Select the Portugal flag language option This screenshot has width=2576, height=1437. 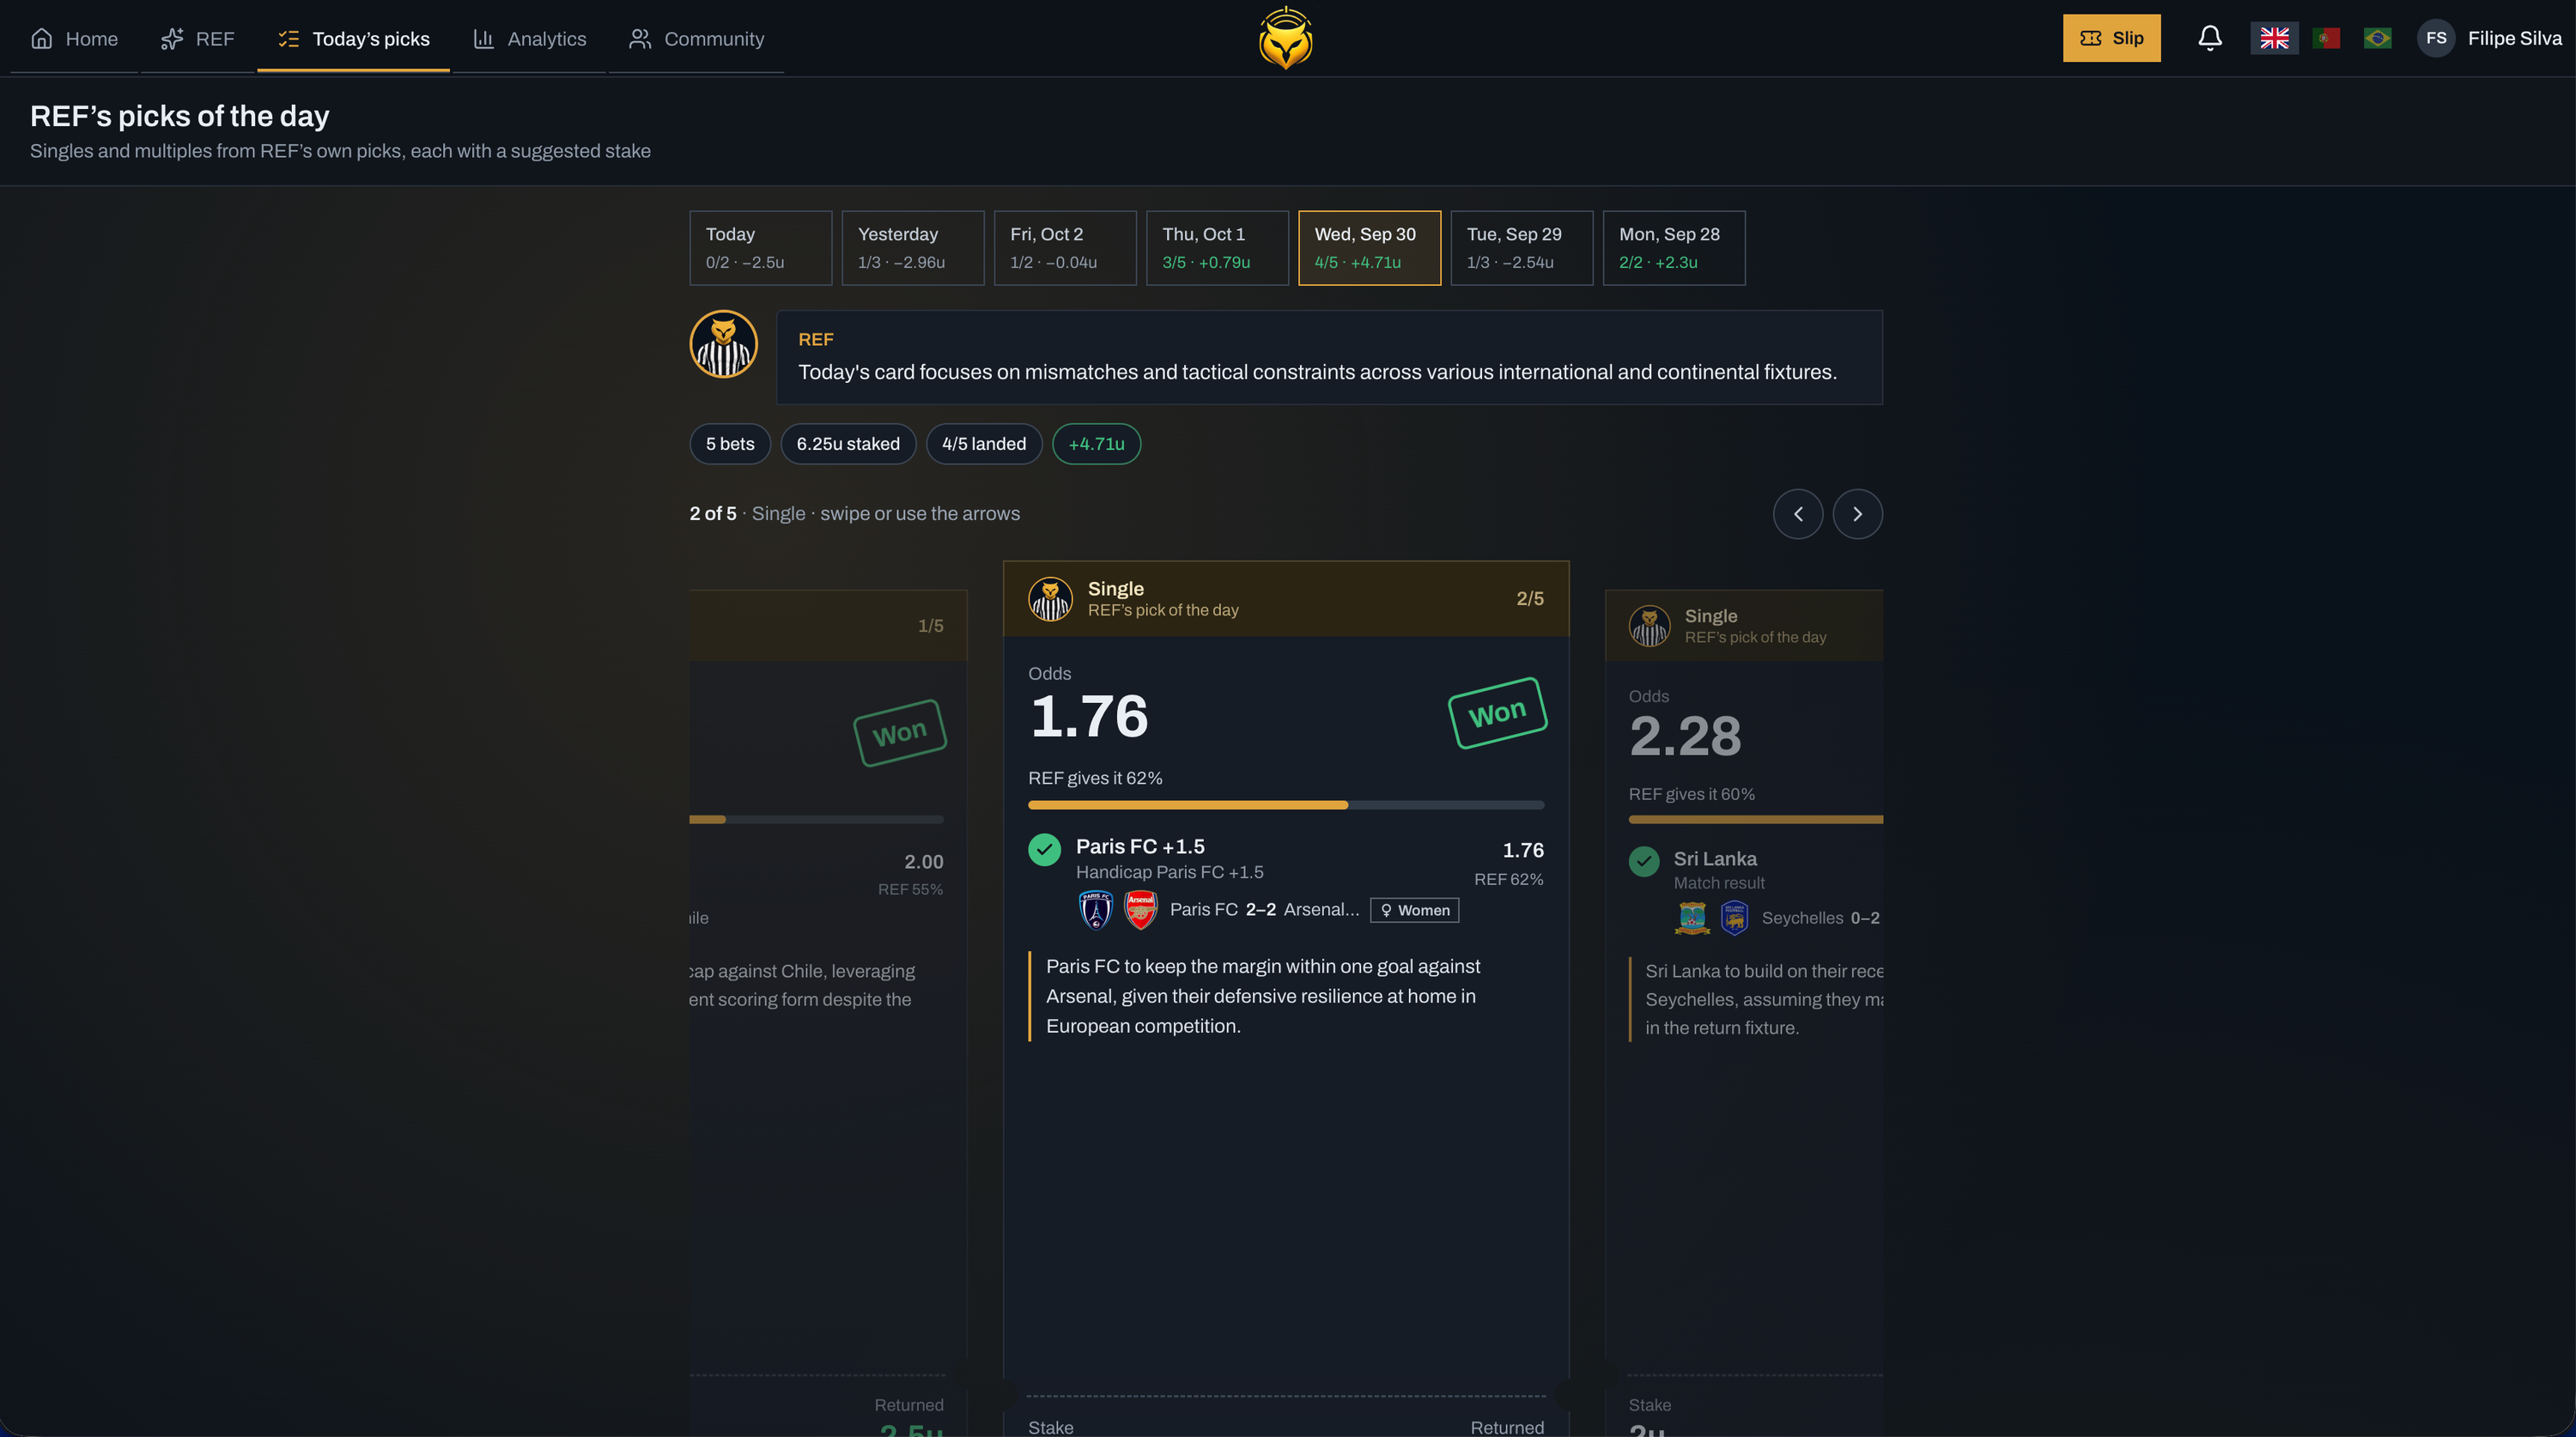coord(2326,38)
